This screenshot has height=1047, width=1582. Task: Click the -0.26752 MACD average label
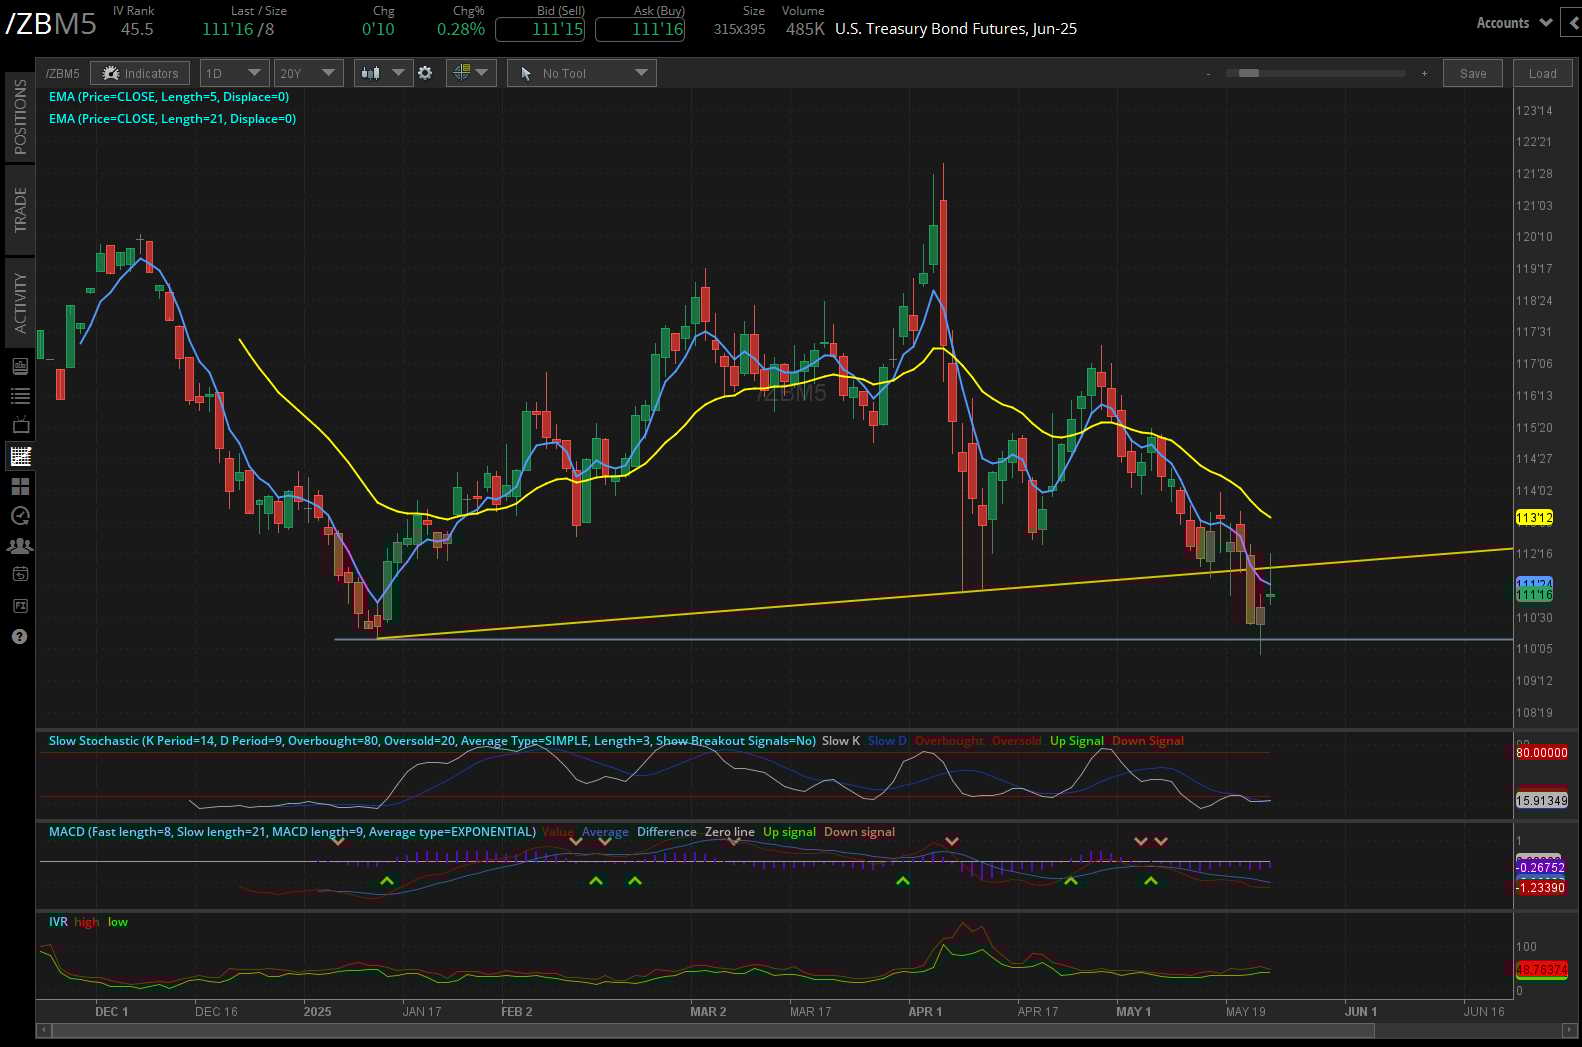tap(1541, 868)
